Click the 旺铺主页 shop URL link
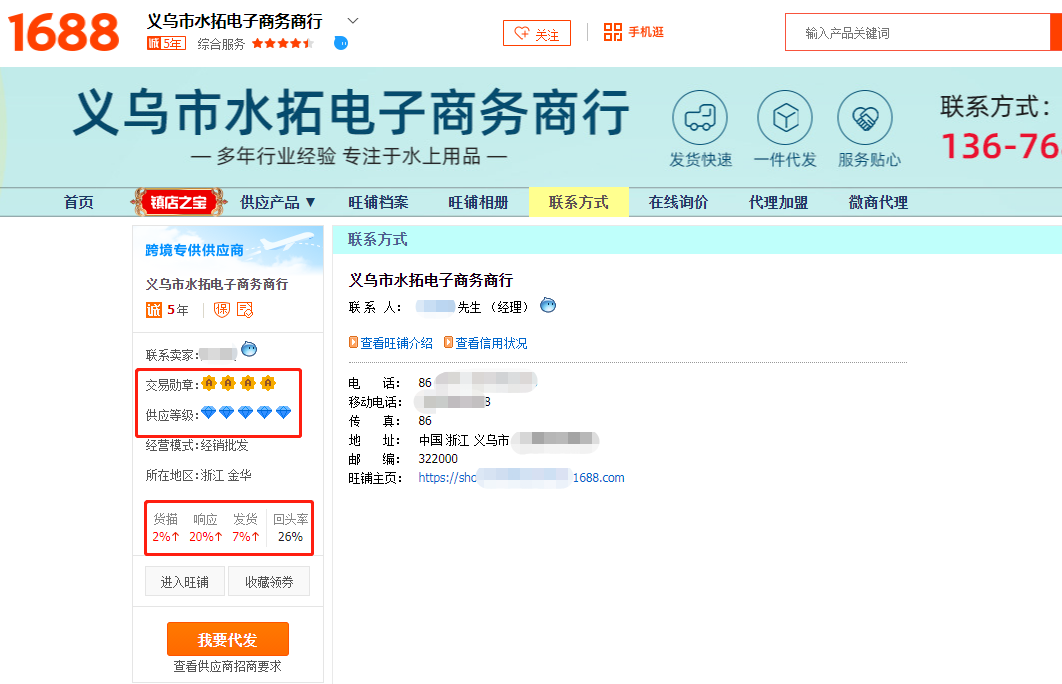 tap(522, 478)
